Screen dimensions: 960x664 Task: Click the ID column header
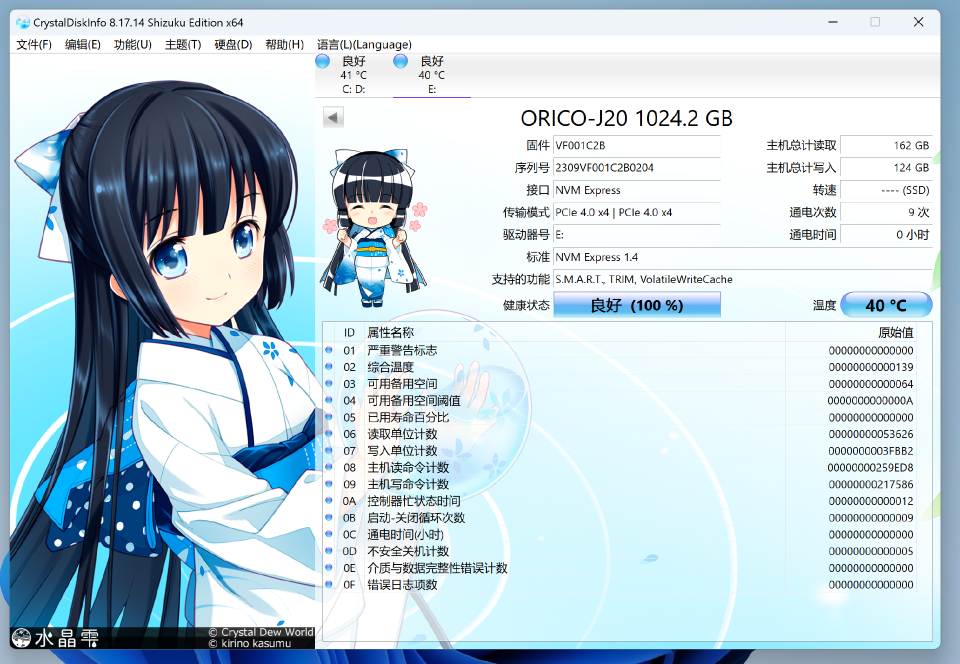[x=349, y=332]
